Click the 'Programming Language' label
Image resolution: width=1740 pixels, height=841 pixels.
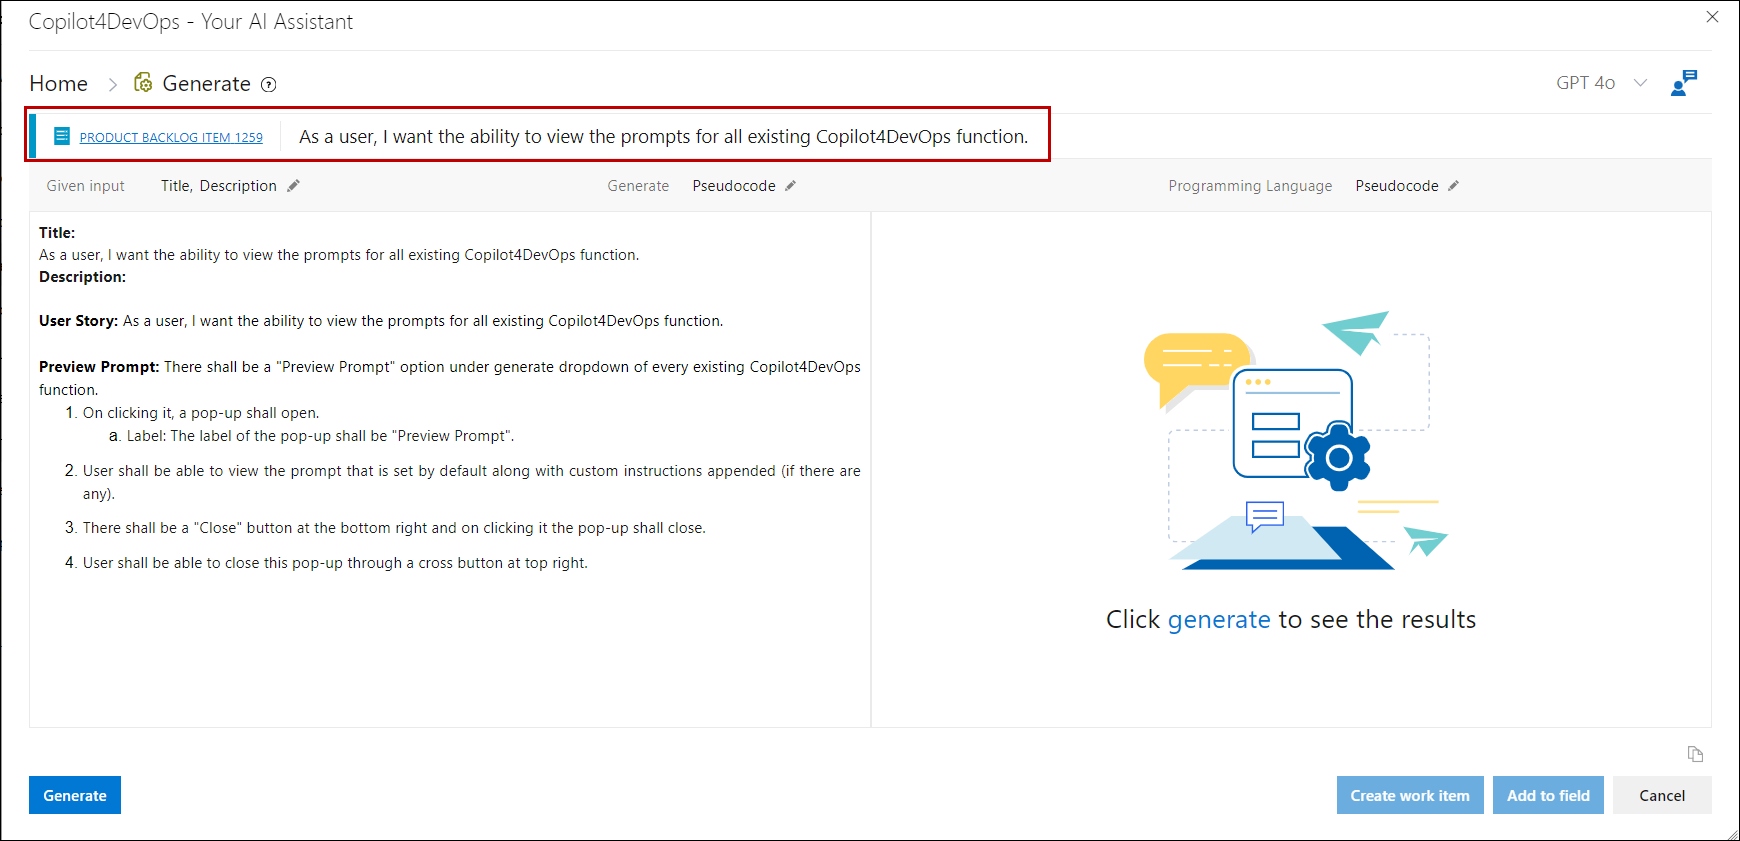click(1250, 186)
